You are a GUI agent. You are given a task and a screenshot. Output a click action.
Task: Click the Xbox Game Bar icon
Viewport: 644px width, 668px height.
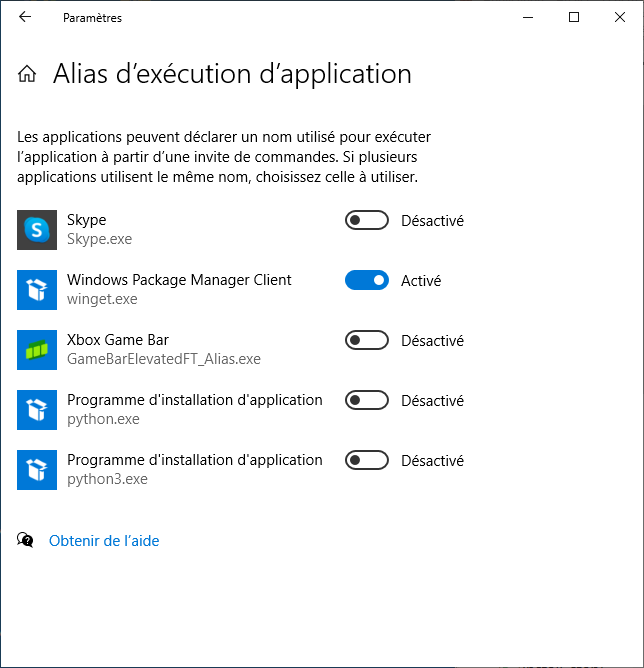pyautogui.click(x=37, y=350)
